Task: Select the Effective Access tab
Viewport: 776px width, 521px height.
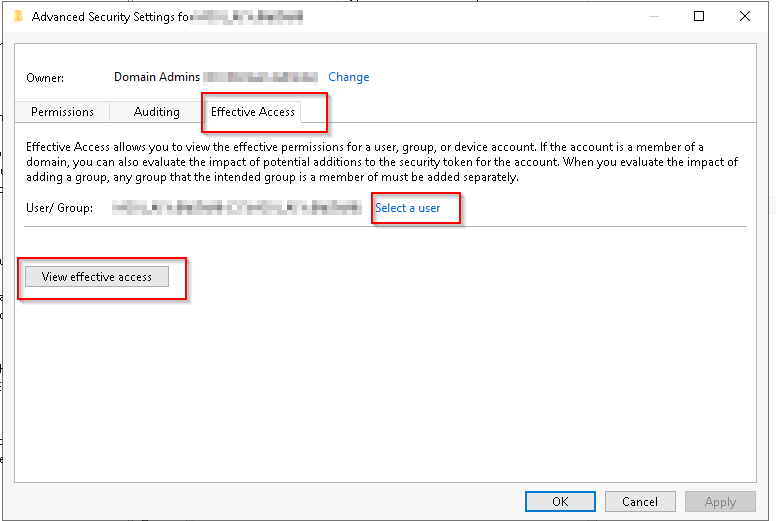Action: (x=253, y=112)
